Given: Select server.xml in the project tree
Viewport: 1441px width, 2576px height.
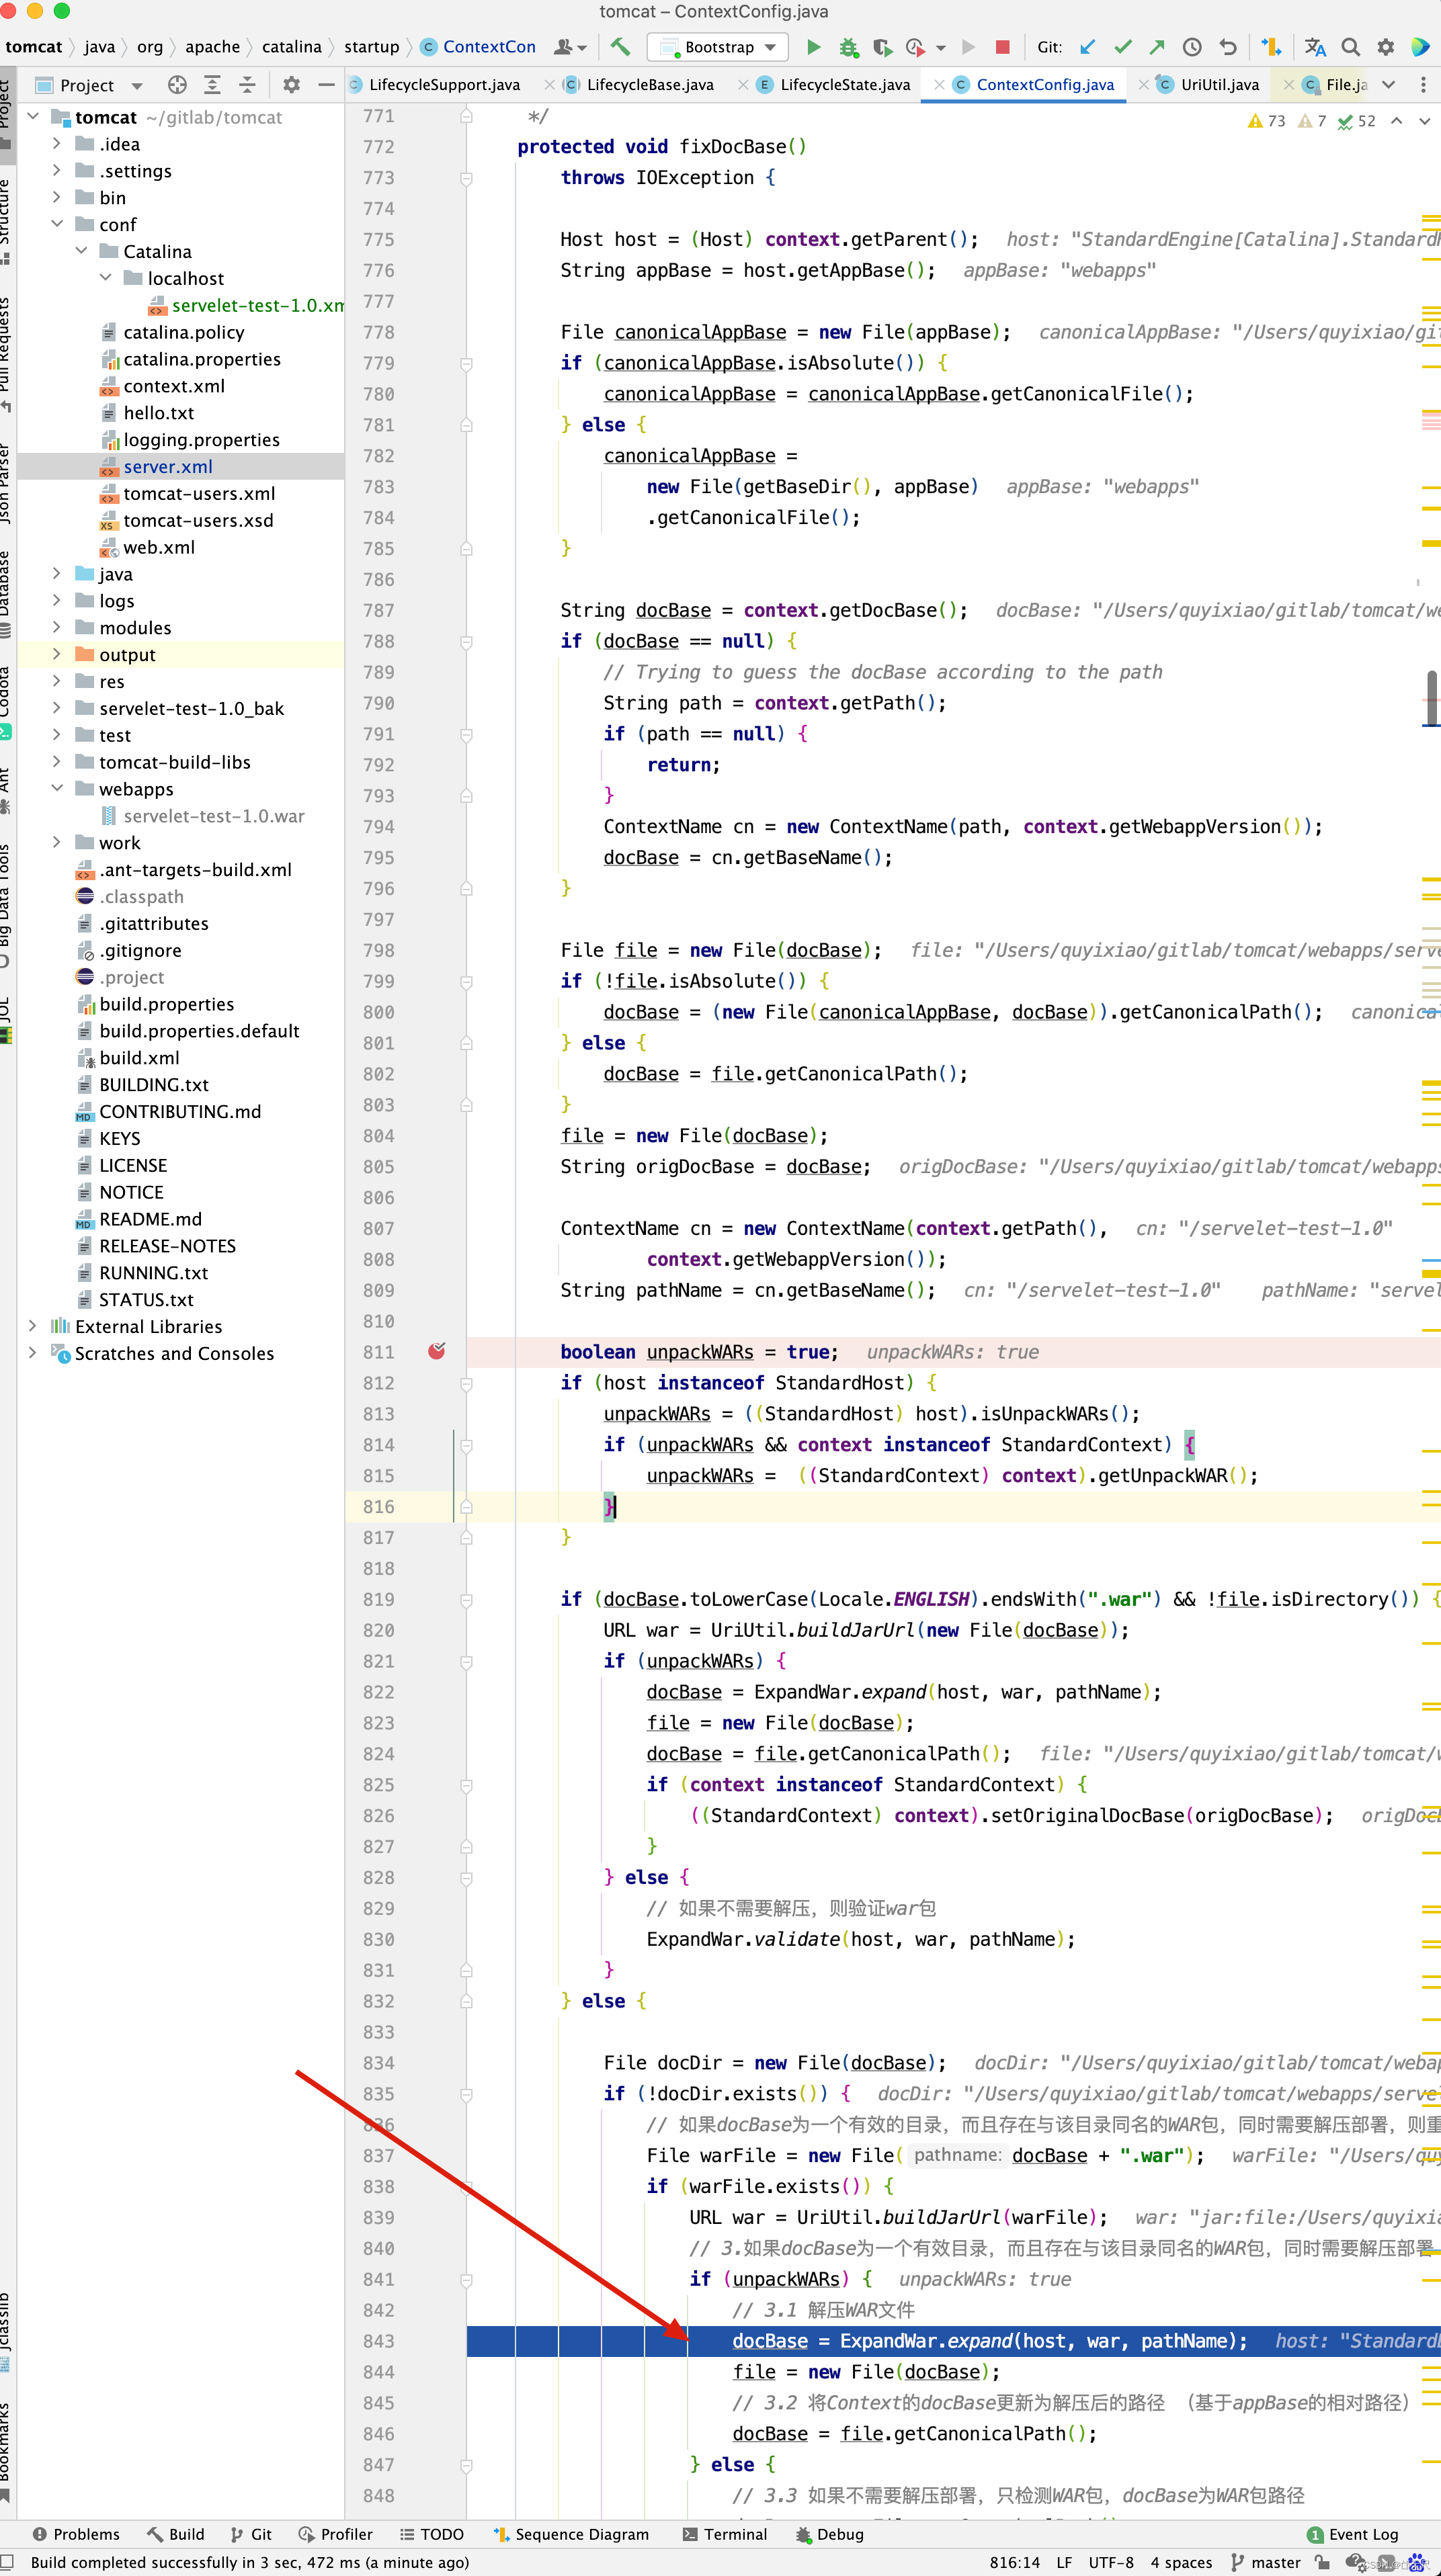Looking at the screenshot, I should 167,467.
